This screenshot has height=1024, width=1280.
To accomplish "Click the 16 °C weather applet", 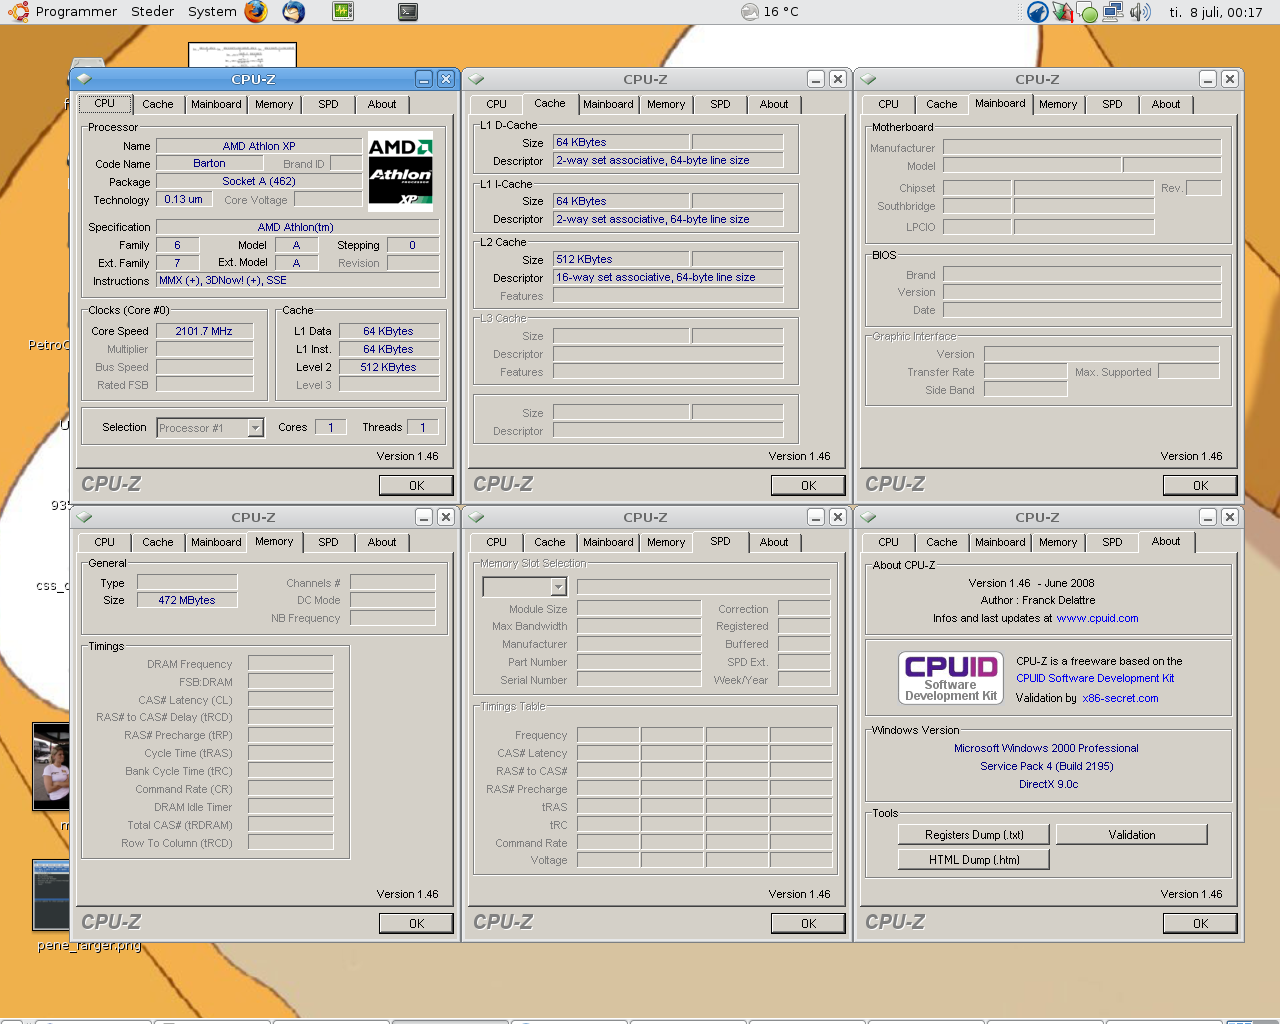I will (x=770, y=12).
